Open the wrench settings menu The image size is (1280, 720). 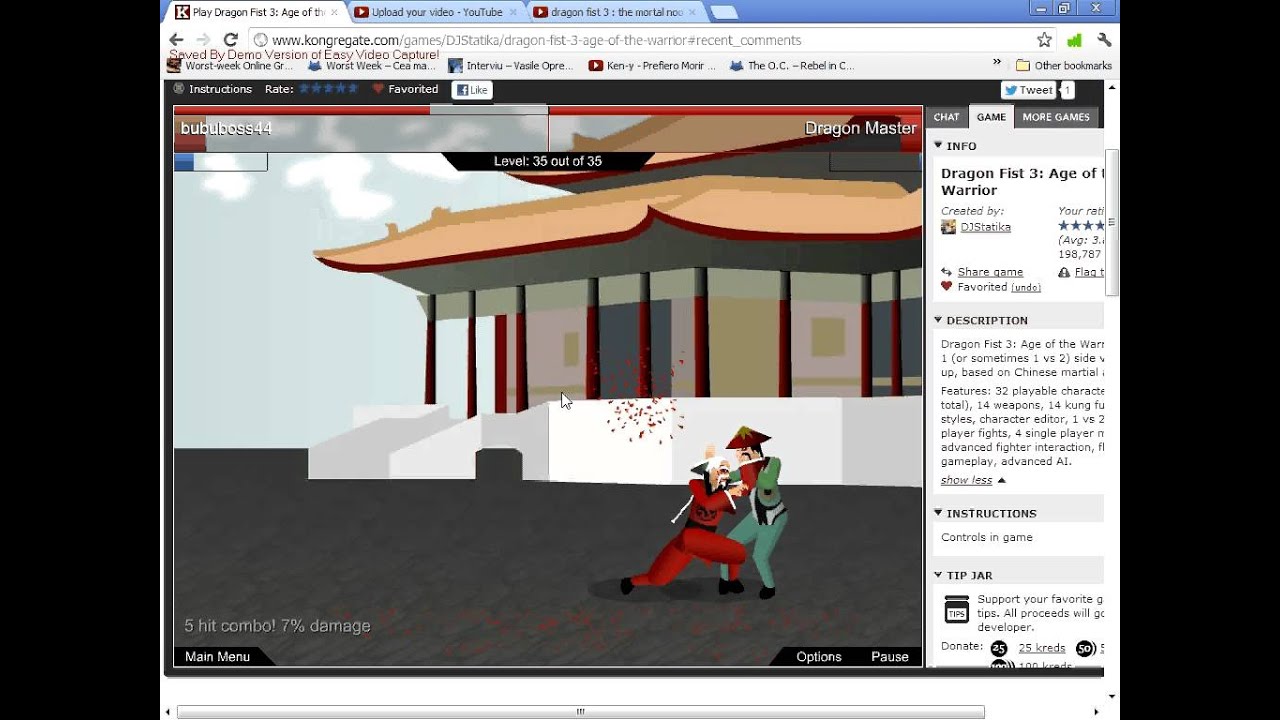(x=1104, y=40)
